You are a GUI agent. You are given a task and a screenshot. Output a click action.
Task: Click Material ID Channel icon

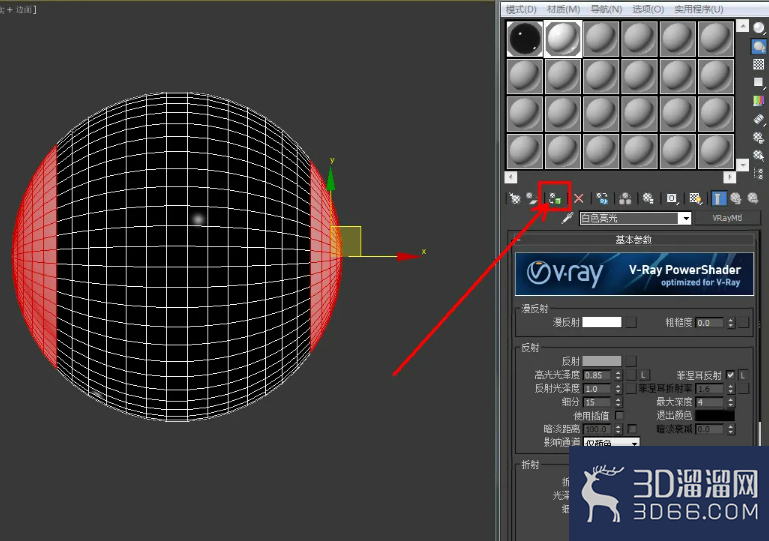coord(671,198)
